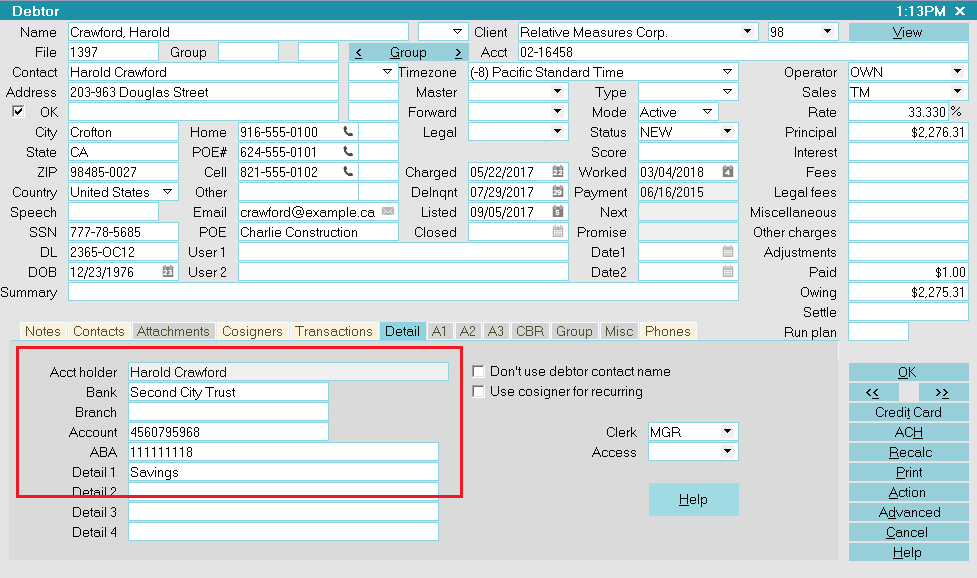Open the DOB calendar picker
The height and width of the screenshot is (578, 977).
point(168,272)
